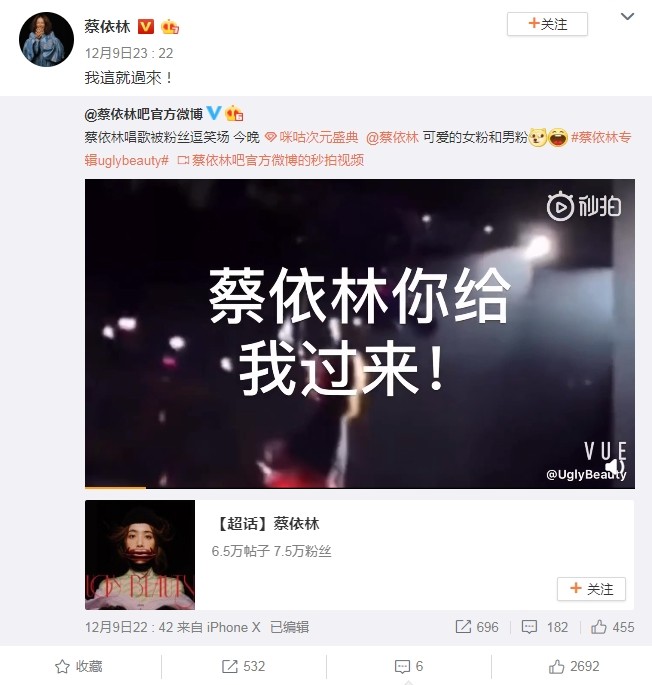Image resolution: width=652 pixels, height=685 pixels.
Task: Expand the post options chevron
Action: point(627,17)
